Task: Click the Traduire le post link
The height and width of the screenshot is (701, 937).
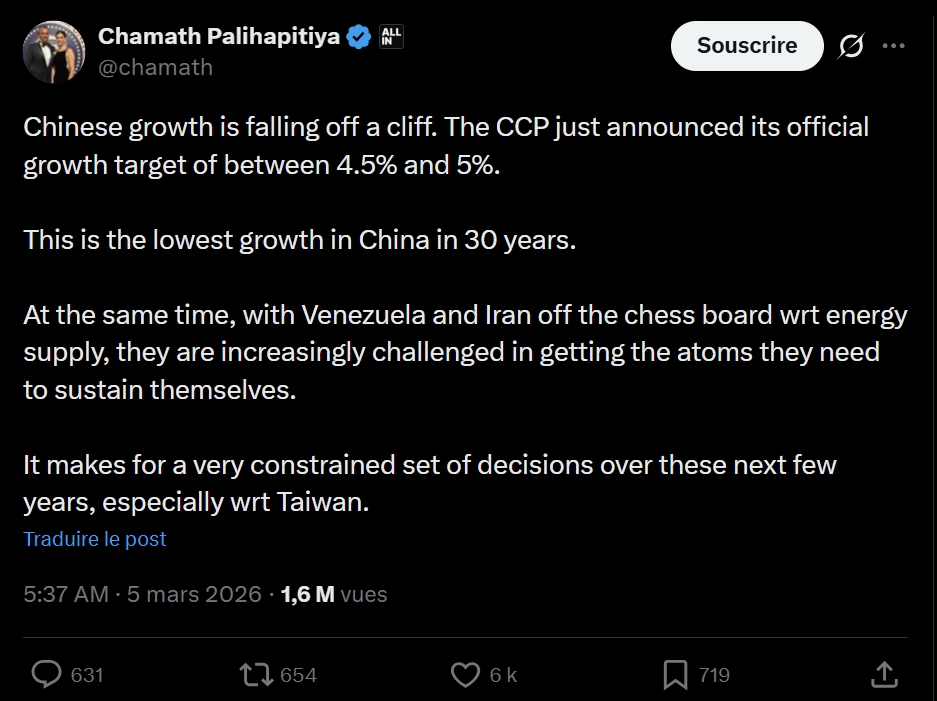Action: click(95, 539)
